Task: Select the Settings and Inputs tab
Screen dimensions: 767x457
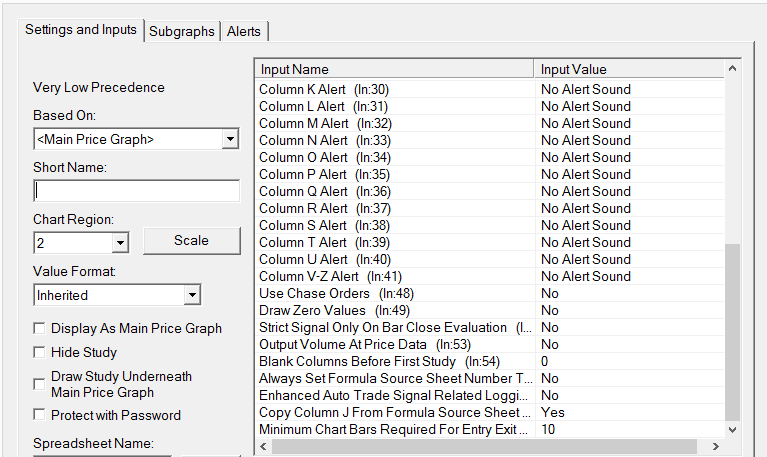Action: [81, 30]
